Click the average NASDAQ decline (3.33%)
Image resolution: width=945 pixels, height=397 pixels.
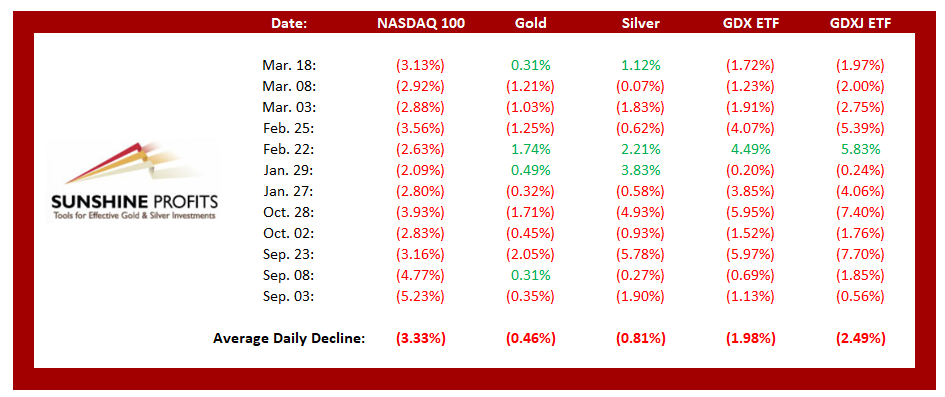click(421, 339)
